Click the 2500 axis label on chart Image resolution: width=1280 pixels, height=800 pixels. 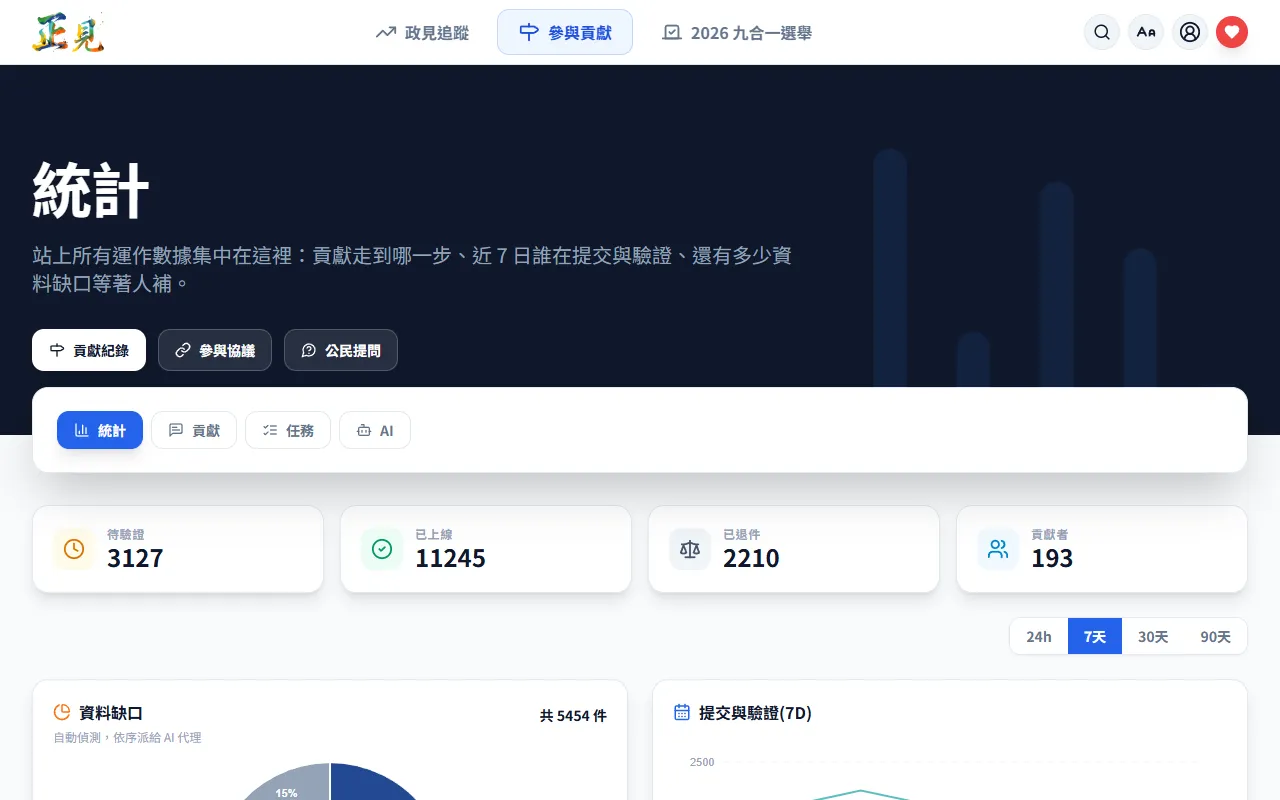point(702,762)
